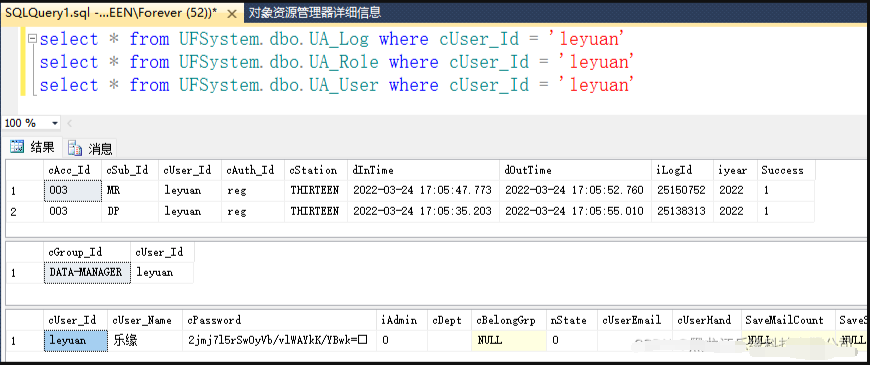Select the encrypted password value cell
The image size is (870, 365).
(279, 340)
